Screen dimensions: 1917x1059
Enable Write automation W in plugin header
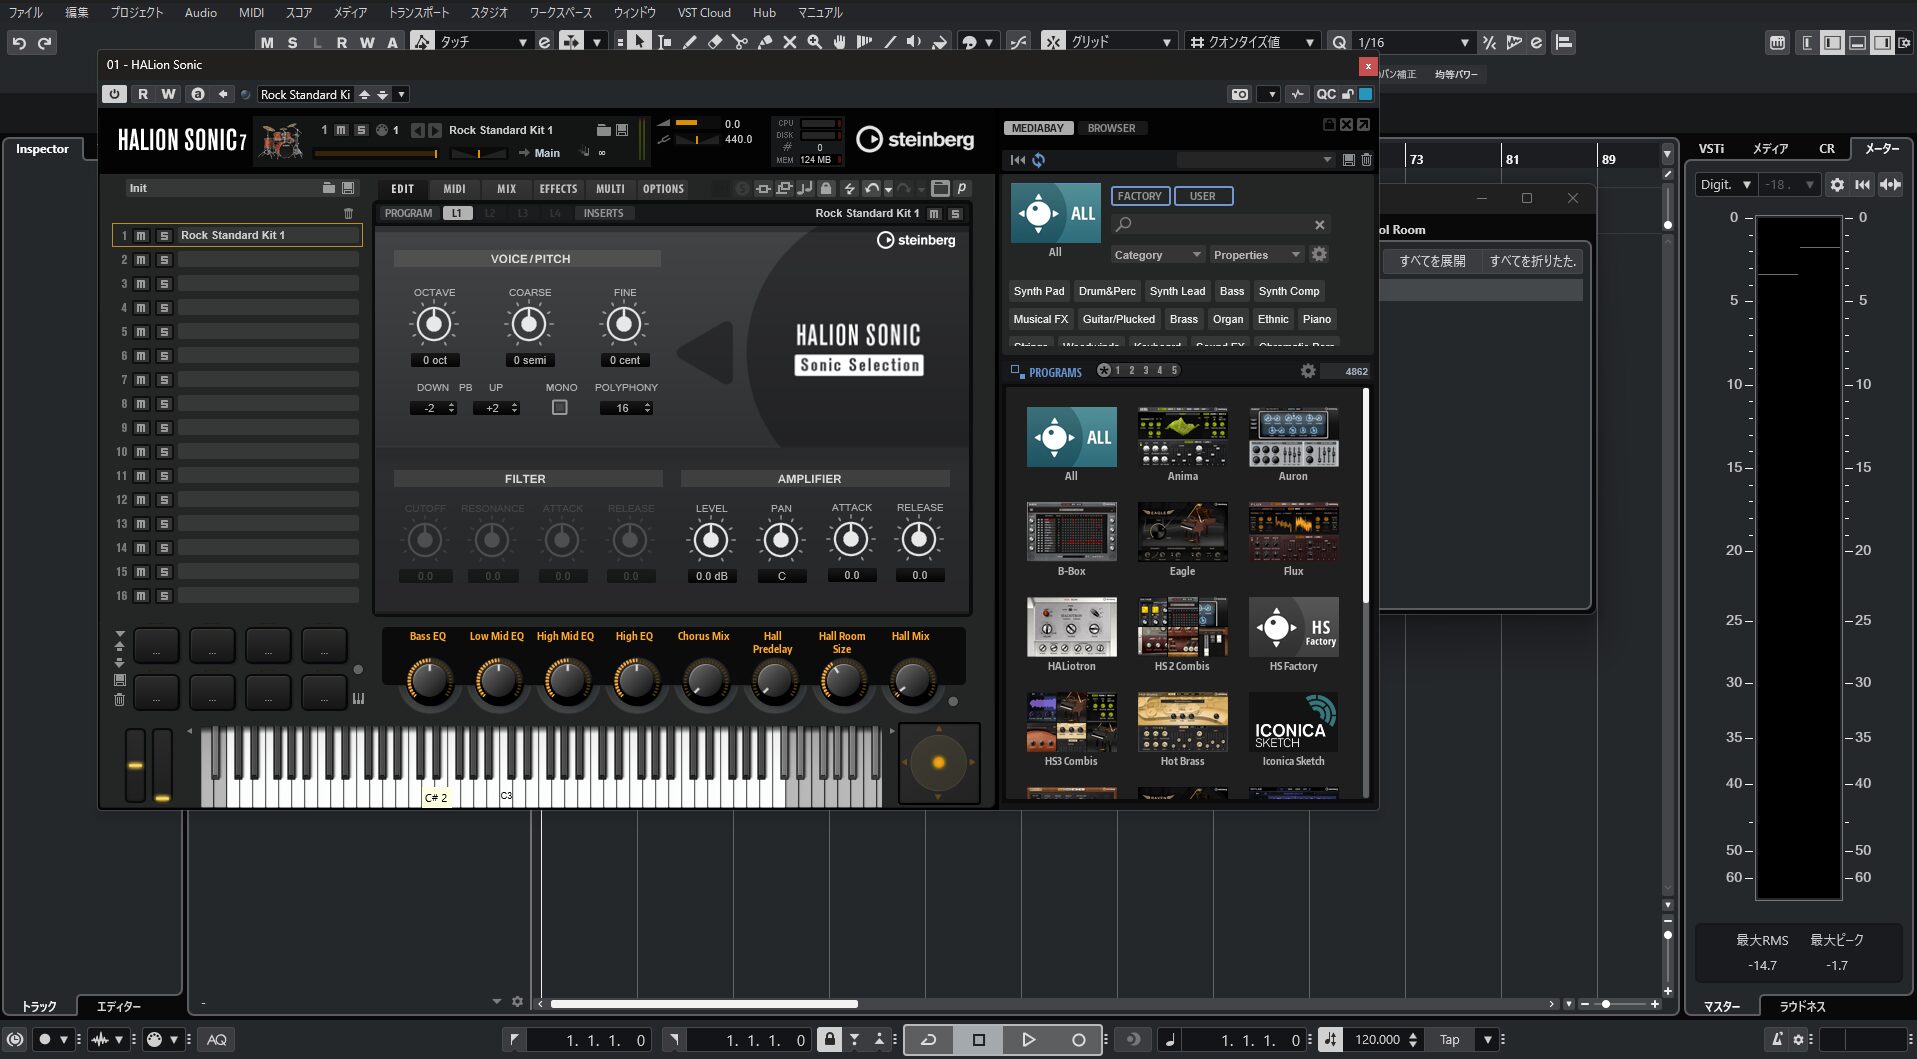(x=168, y=94)
